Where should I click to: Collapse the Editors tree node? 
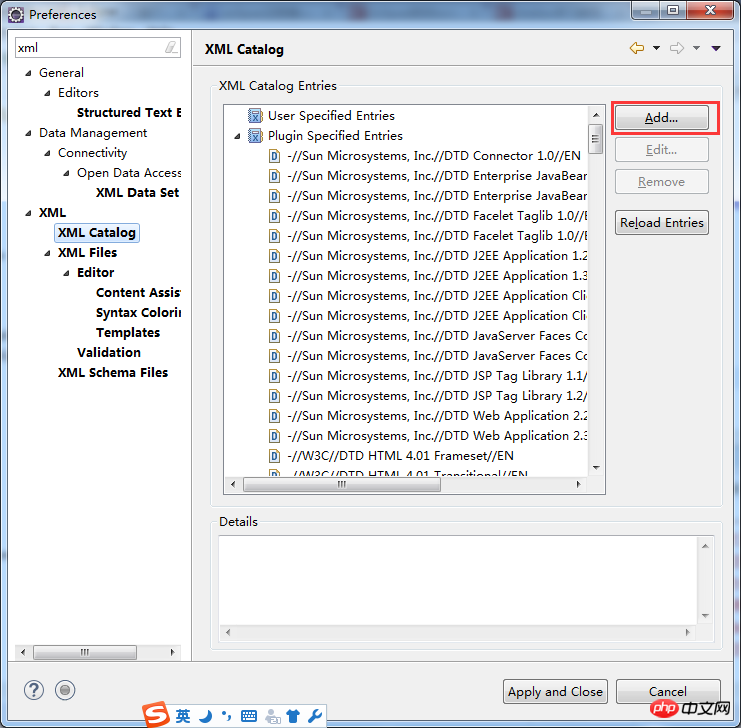47,93
